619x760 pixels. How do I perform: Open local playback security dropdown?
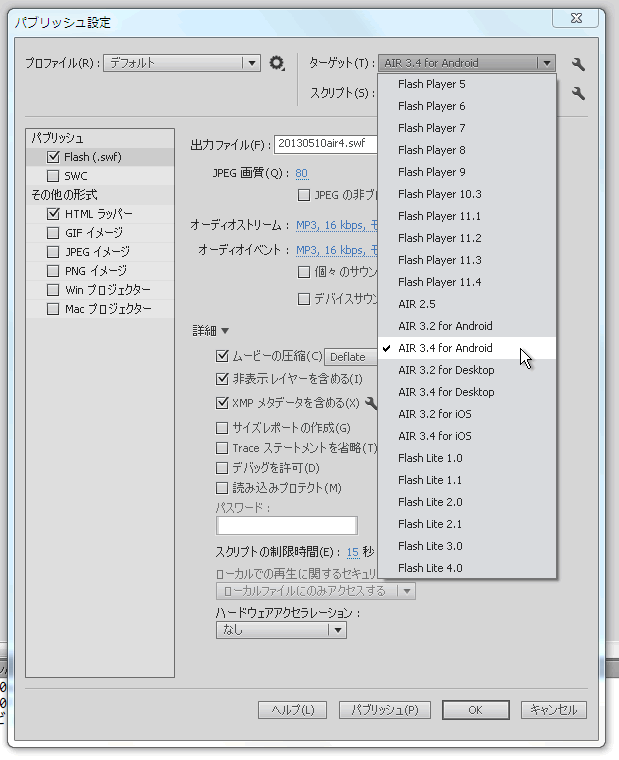[x=316, y=591]
